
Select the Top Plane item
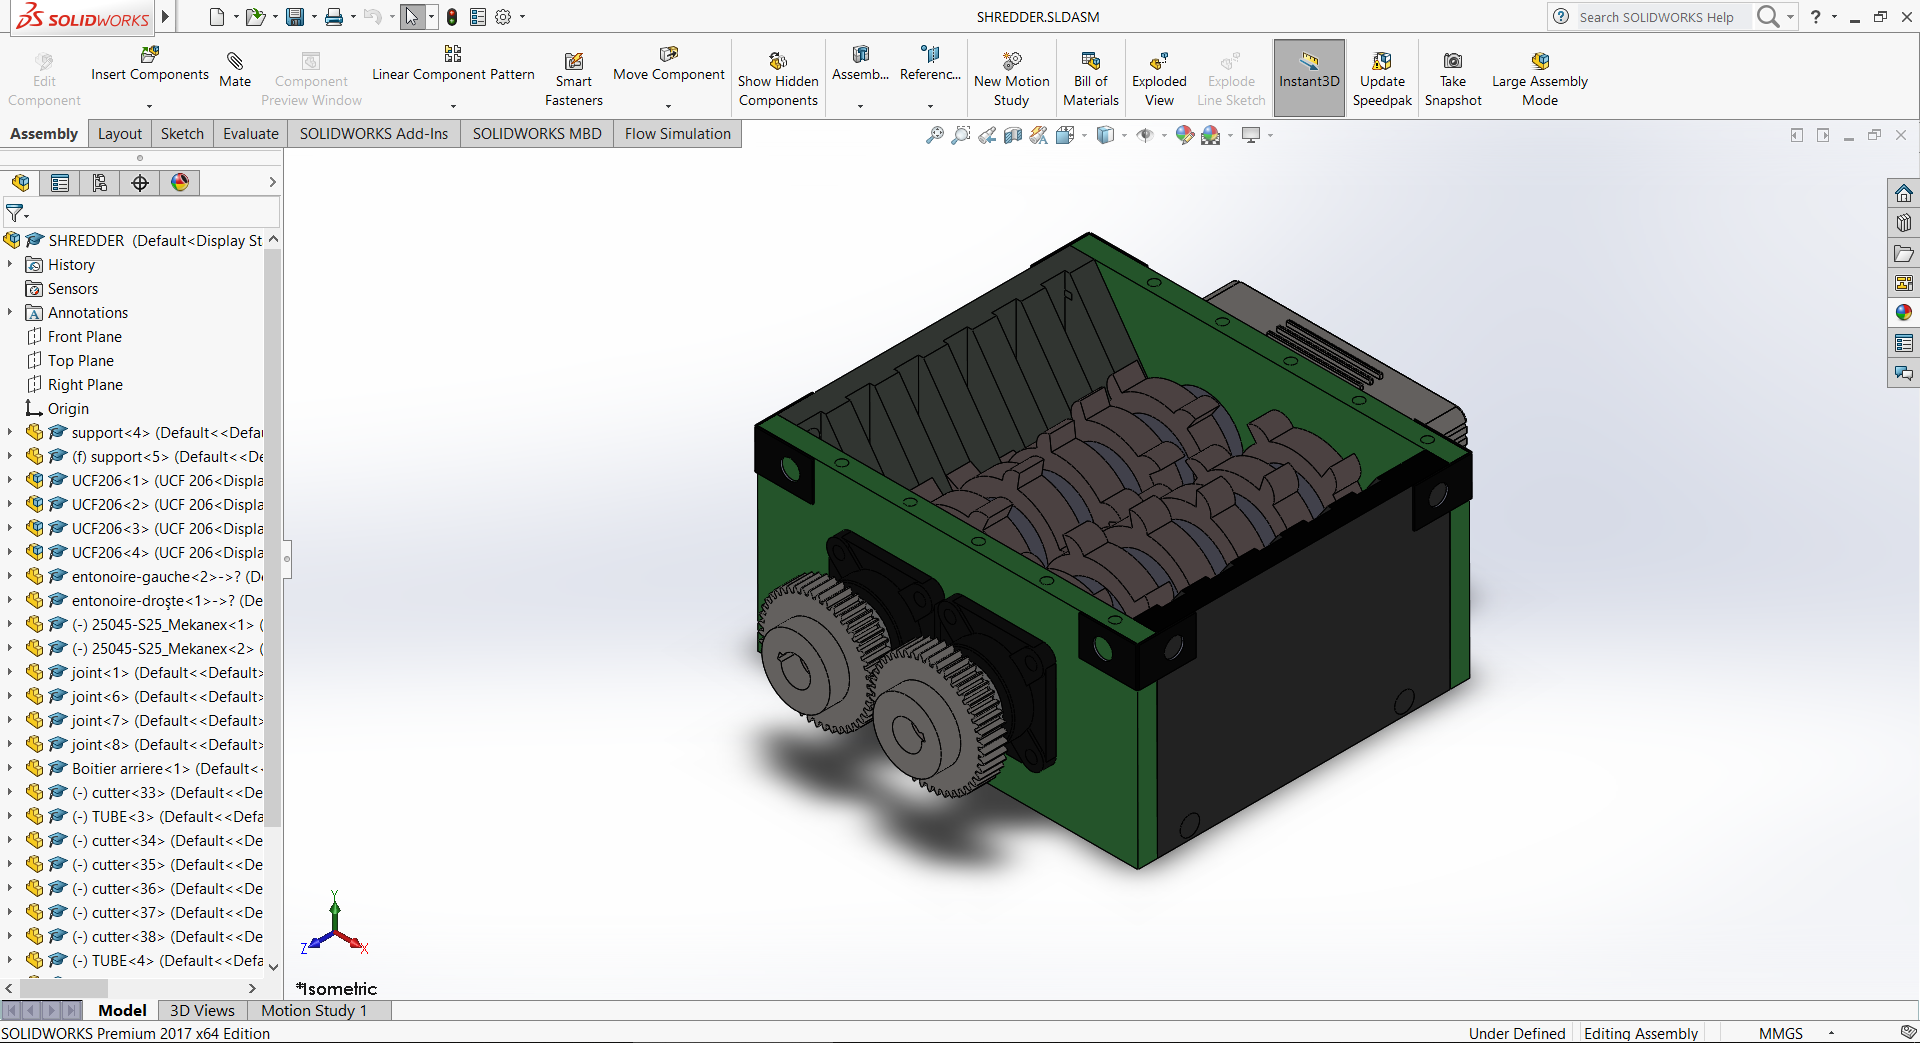coord(81,360)
